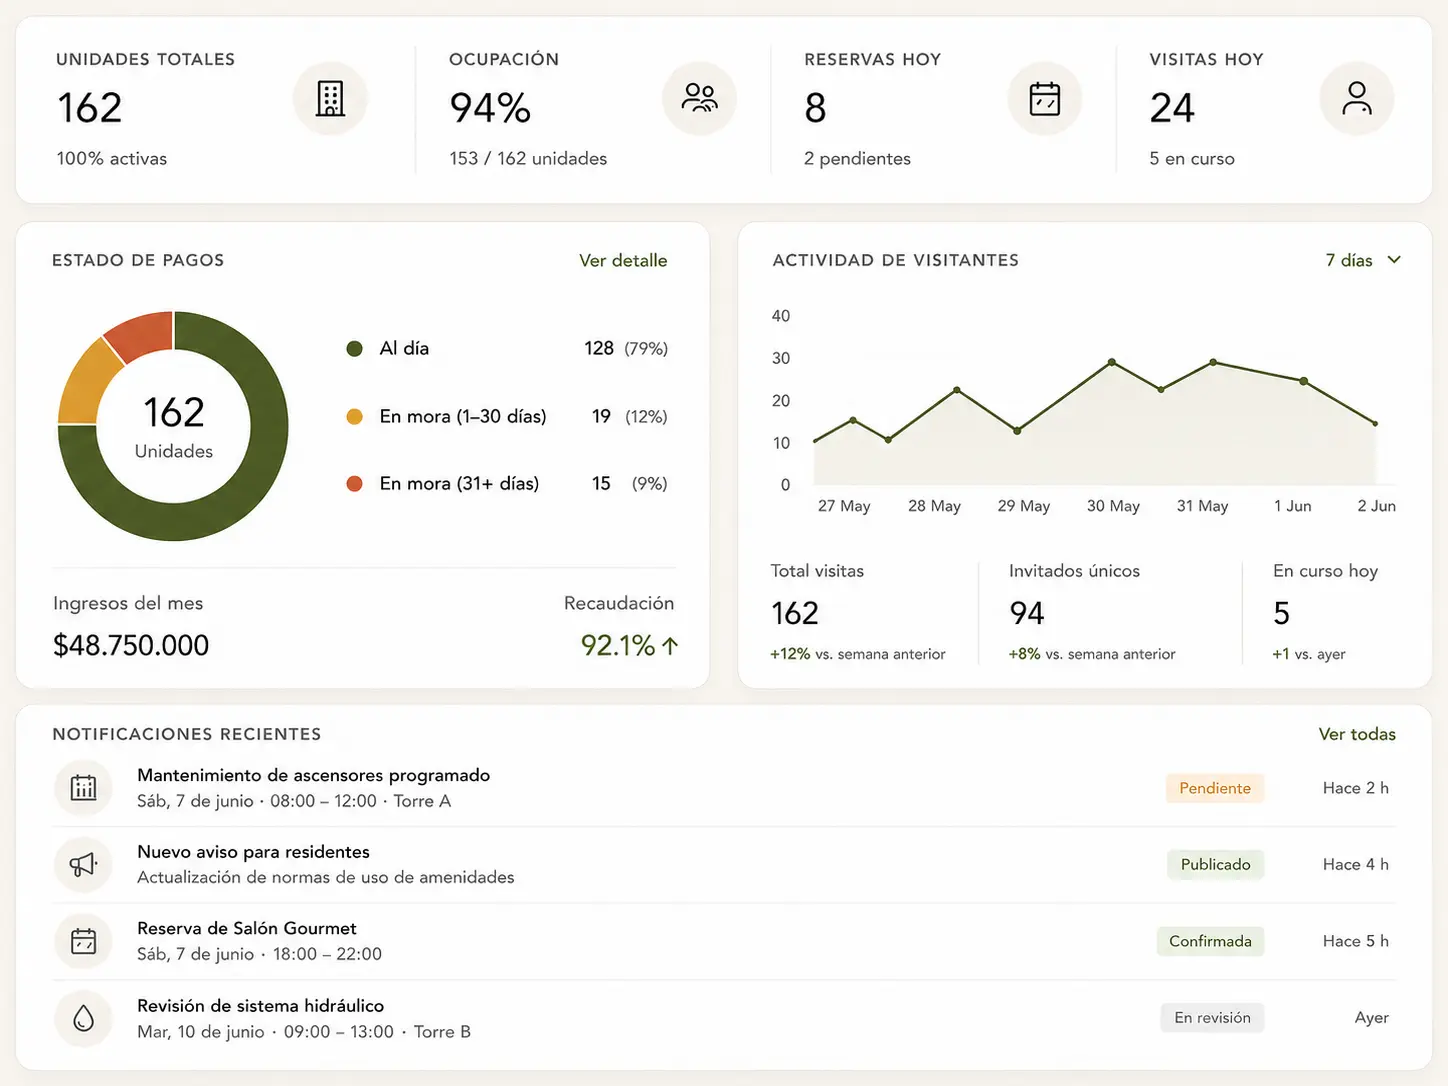Select the Mantenimiento de ascensores programado title
Image resolution: width=1448 pixels, height=1086 pixels.
pyautogui.click(x=314, y=775)
